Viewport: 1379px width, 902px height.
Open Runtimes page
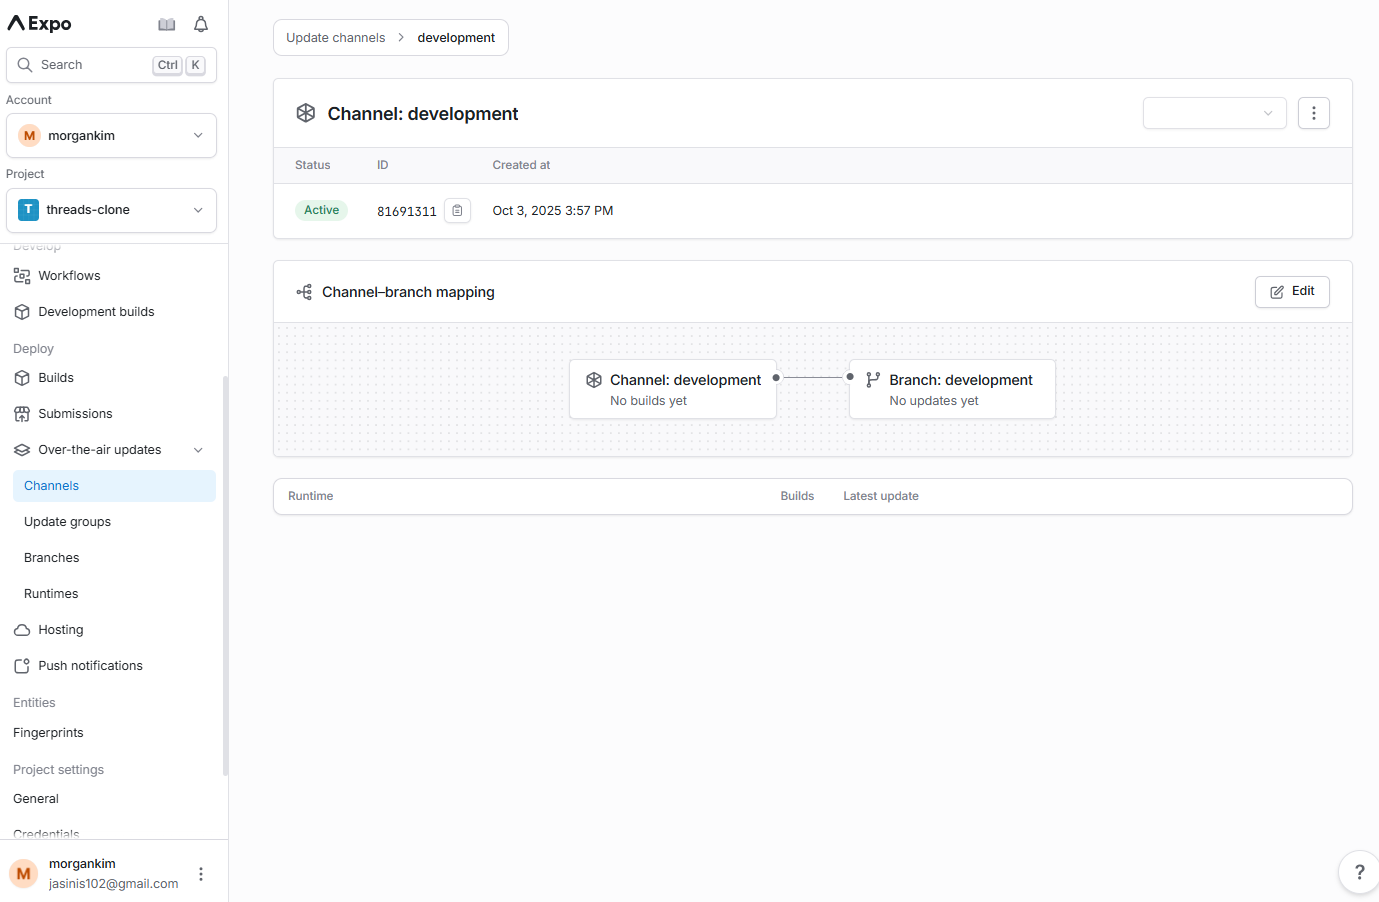pos(51,594)
